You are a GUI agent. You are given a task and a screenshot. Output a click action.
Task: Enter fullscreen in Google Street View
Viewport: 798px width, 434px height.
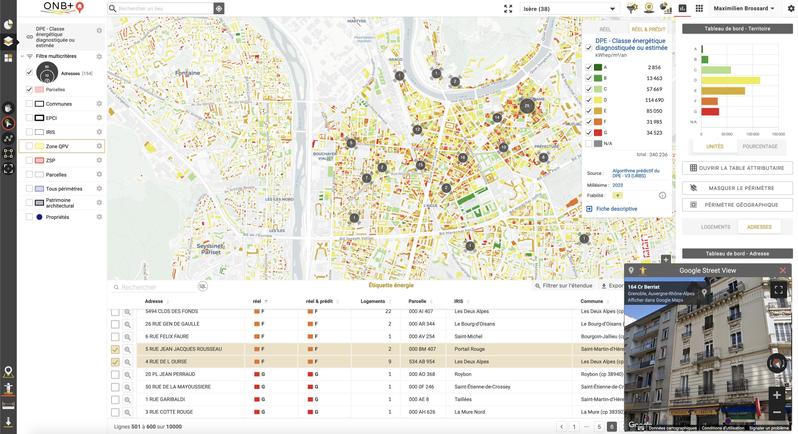[778, 290]
